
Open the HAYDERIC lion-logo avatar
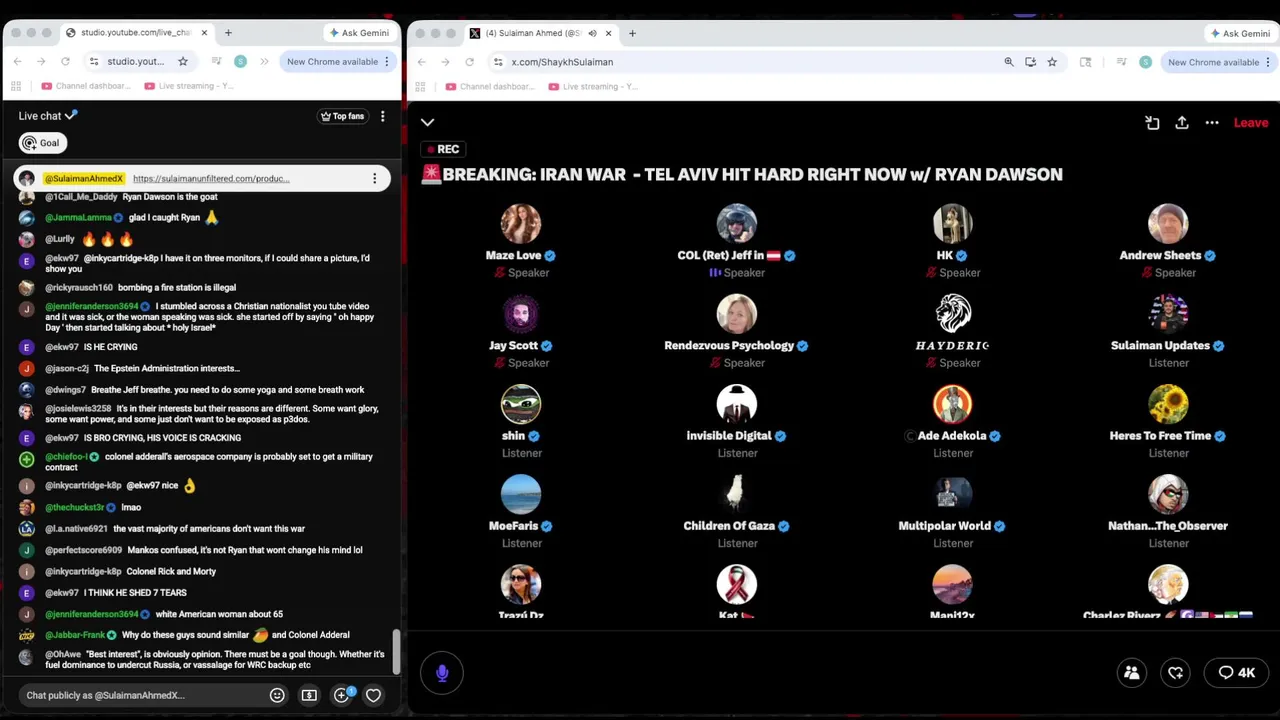(953, 314)
